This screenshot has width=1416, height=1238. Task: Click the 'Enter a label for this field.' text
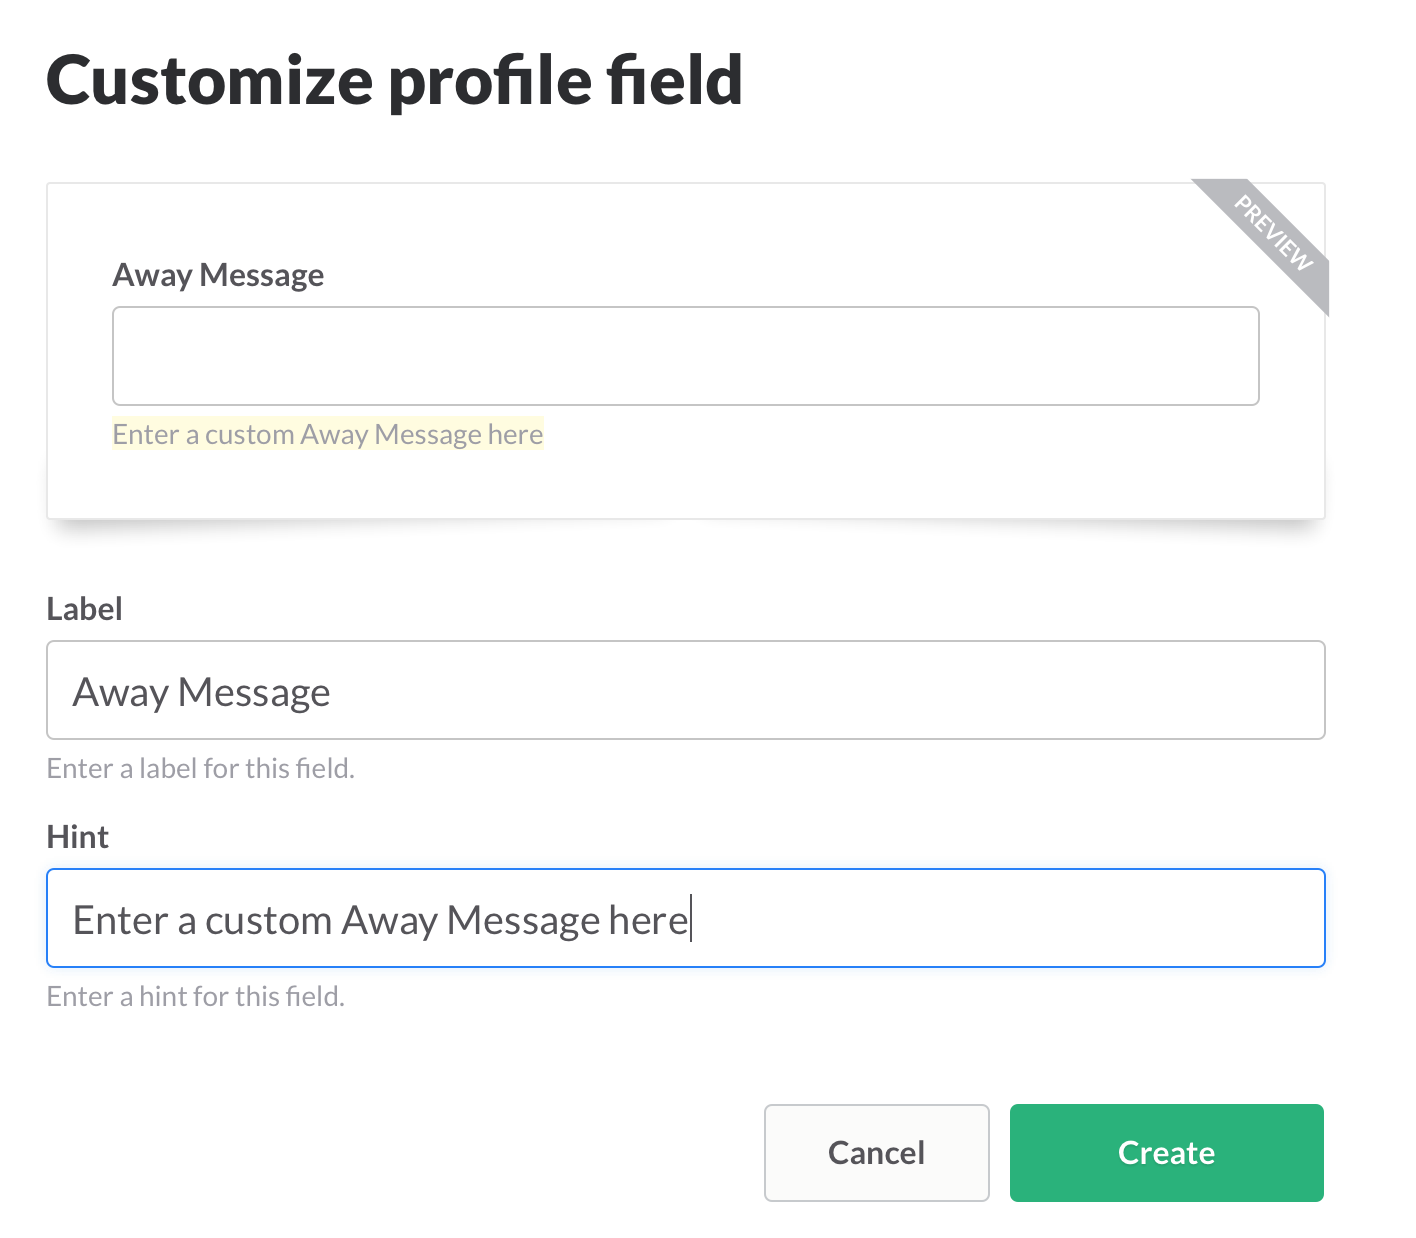200,768
